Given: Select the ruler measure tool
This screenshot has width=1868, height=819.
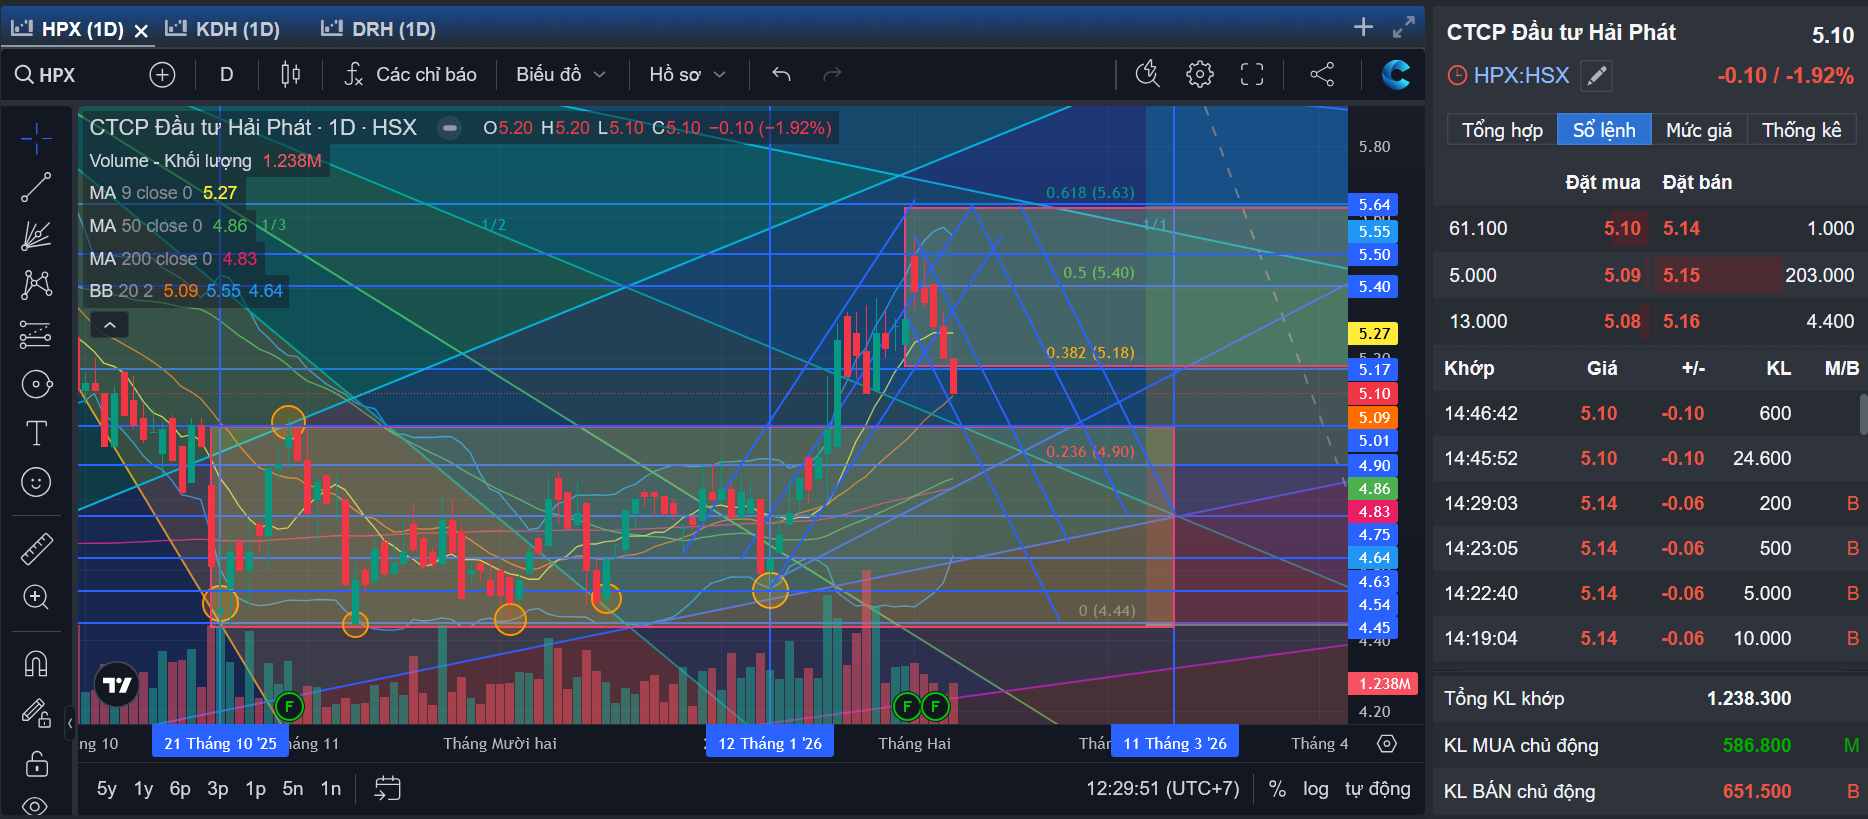Looking at the screenshot, I should click(36, 548).
